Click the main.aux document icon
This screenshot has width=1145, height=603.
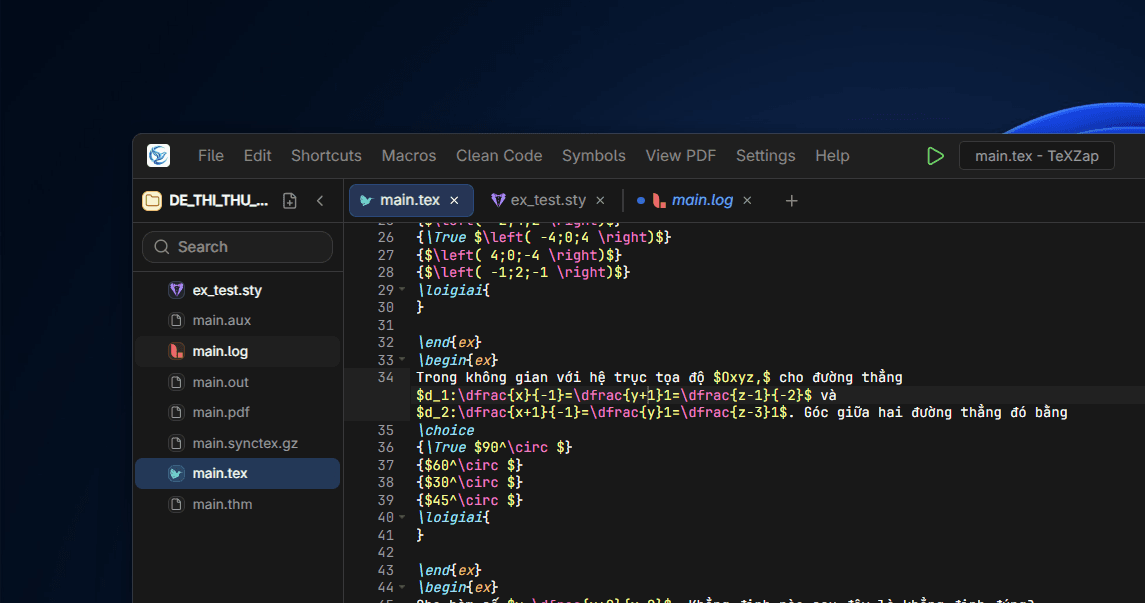tap(176, 320)
